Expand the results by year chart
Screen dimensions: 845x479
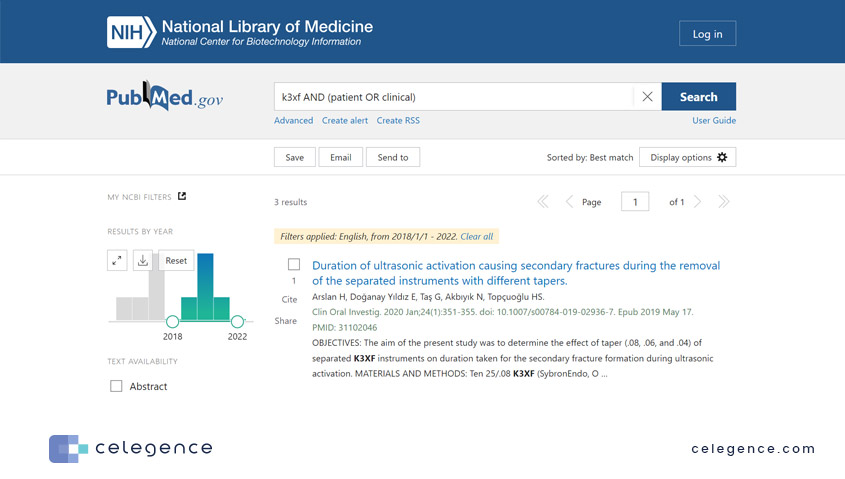117,260
